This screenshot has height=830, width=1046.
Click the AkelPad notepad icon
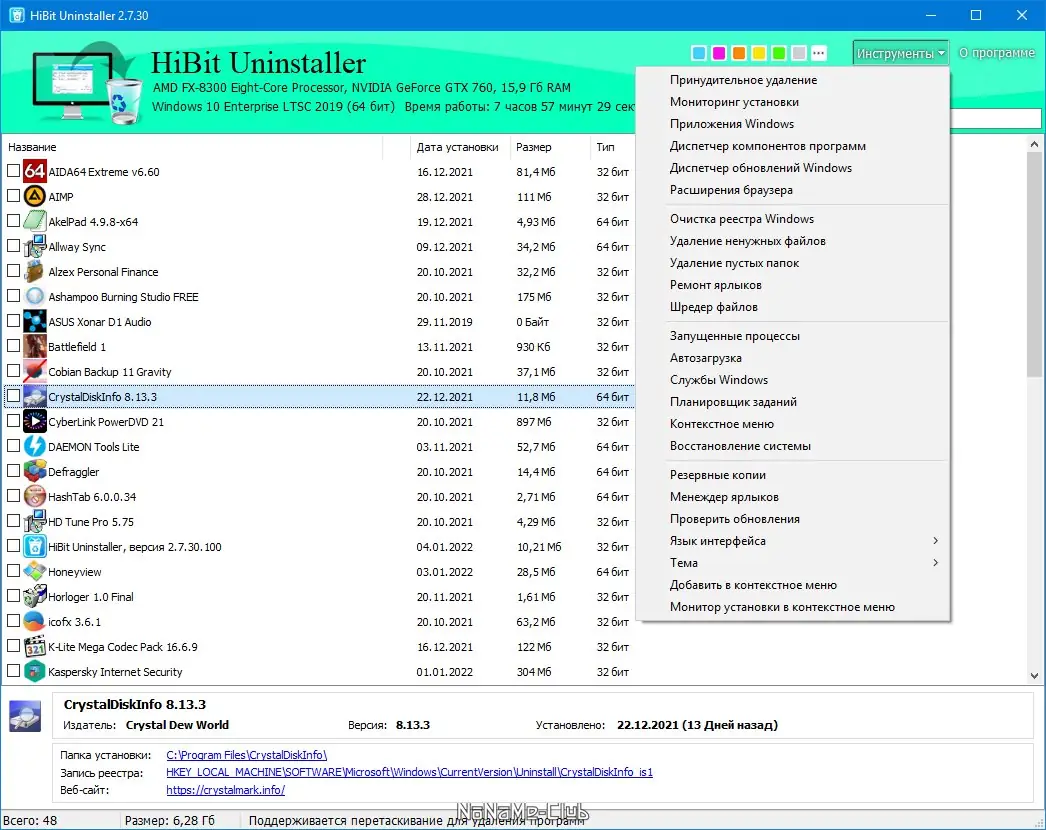(x=35, y=222)
